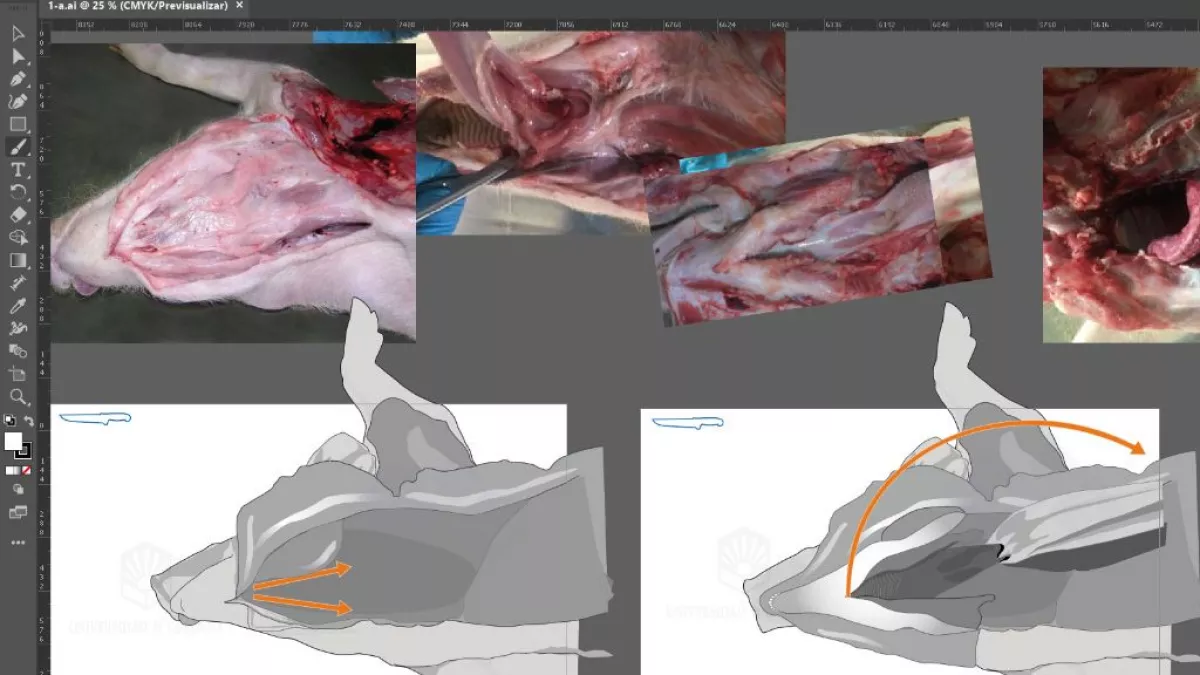Choose the Rotate tool
Image resolution: width=1200 pixels, height=675 pixels.
pyautogui.click(x=17, y=192)
